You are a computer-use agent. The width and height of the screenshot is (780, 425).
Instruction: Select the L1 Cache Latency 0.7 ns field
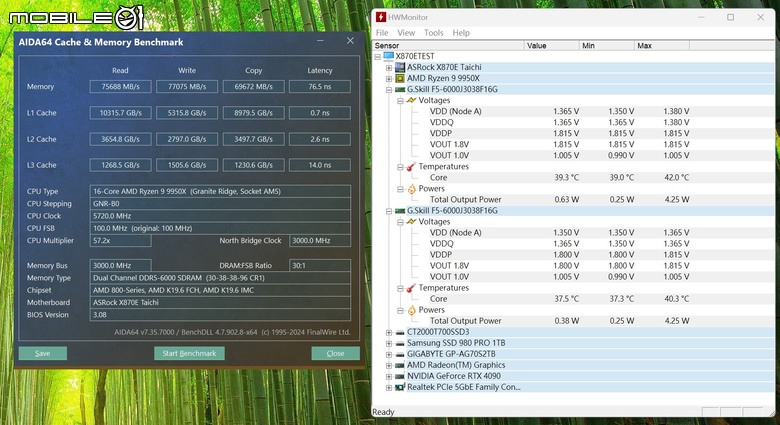click(x=320, y=113)
